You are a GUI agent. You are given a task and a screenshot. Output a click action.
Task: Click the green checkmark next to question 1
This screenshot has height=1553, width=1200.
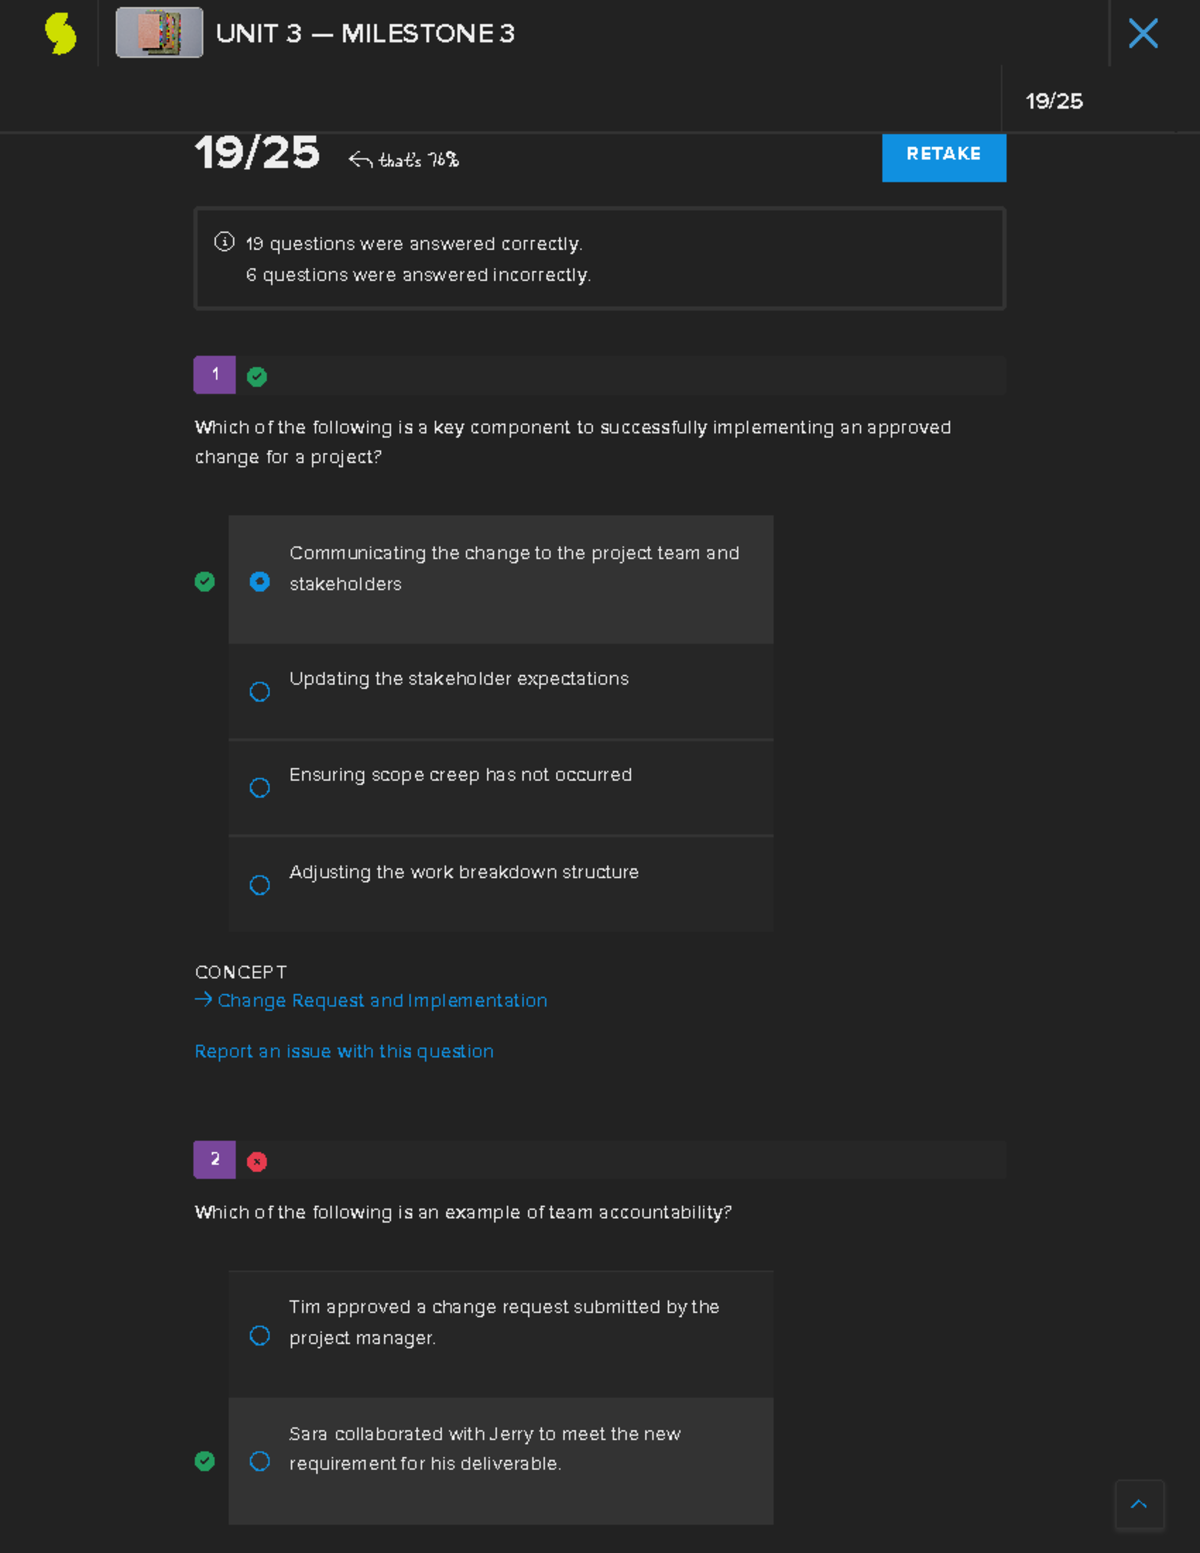pyautogui.click(x=257, y=376)
